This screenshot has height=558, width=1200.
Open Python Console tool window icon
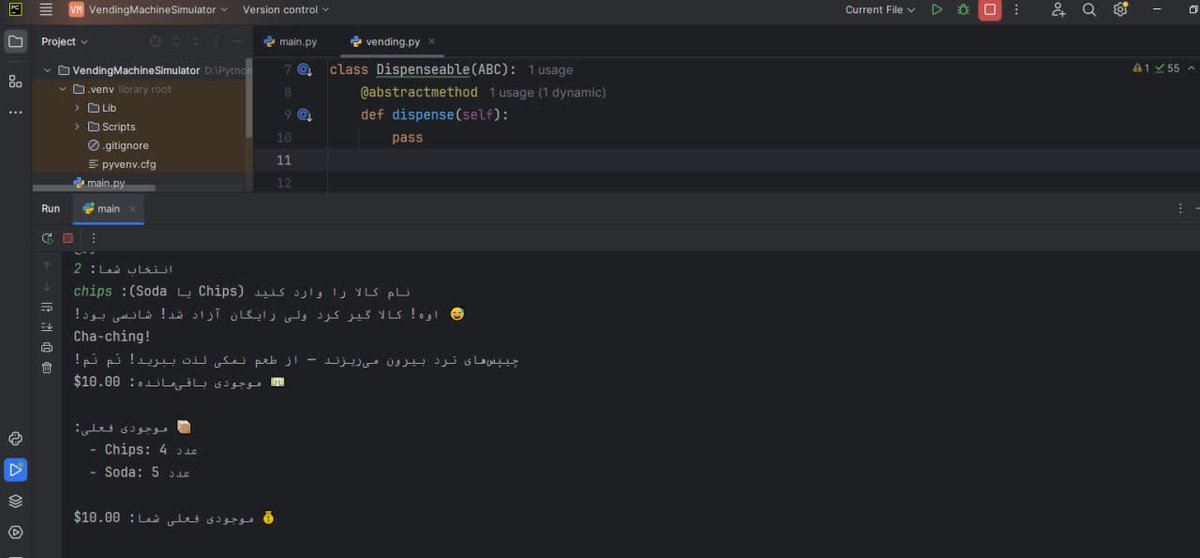(x=15, y=439)
